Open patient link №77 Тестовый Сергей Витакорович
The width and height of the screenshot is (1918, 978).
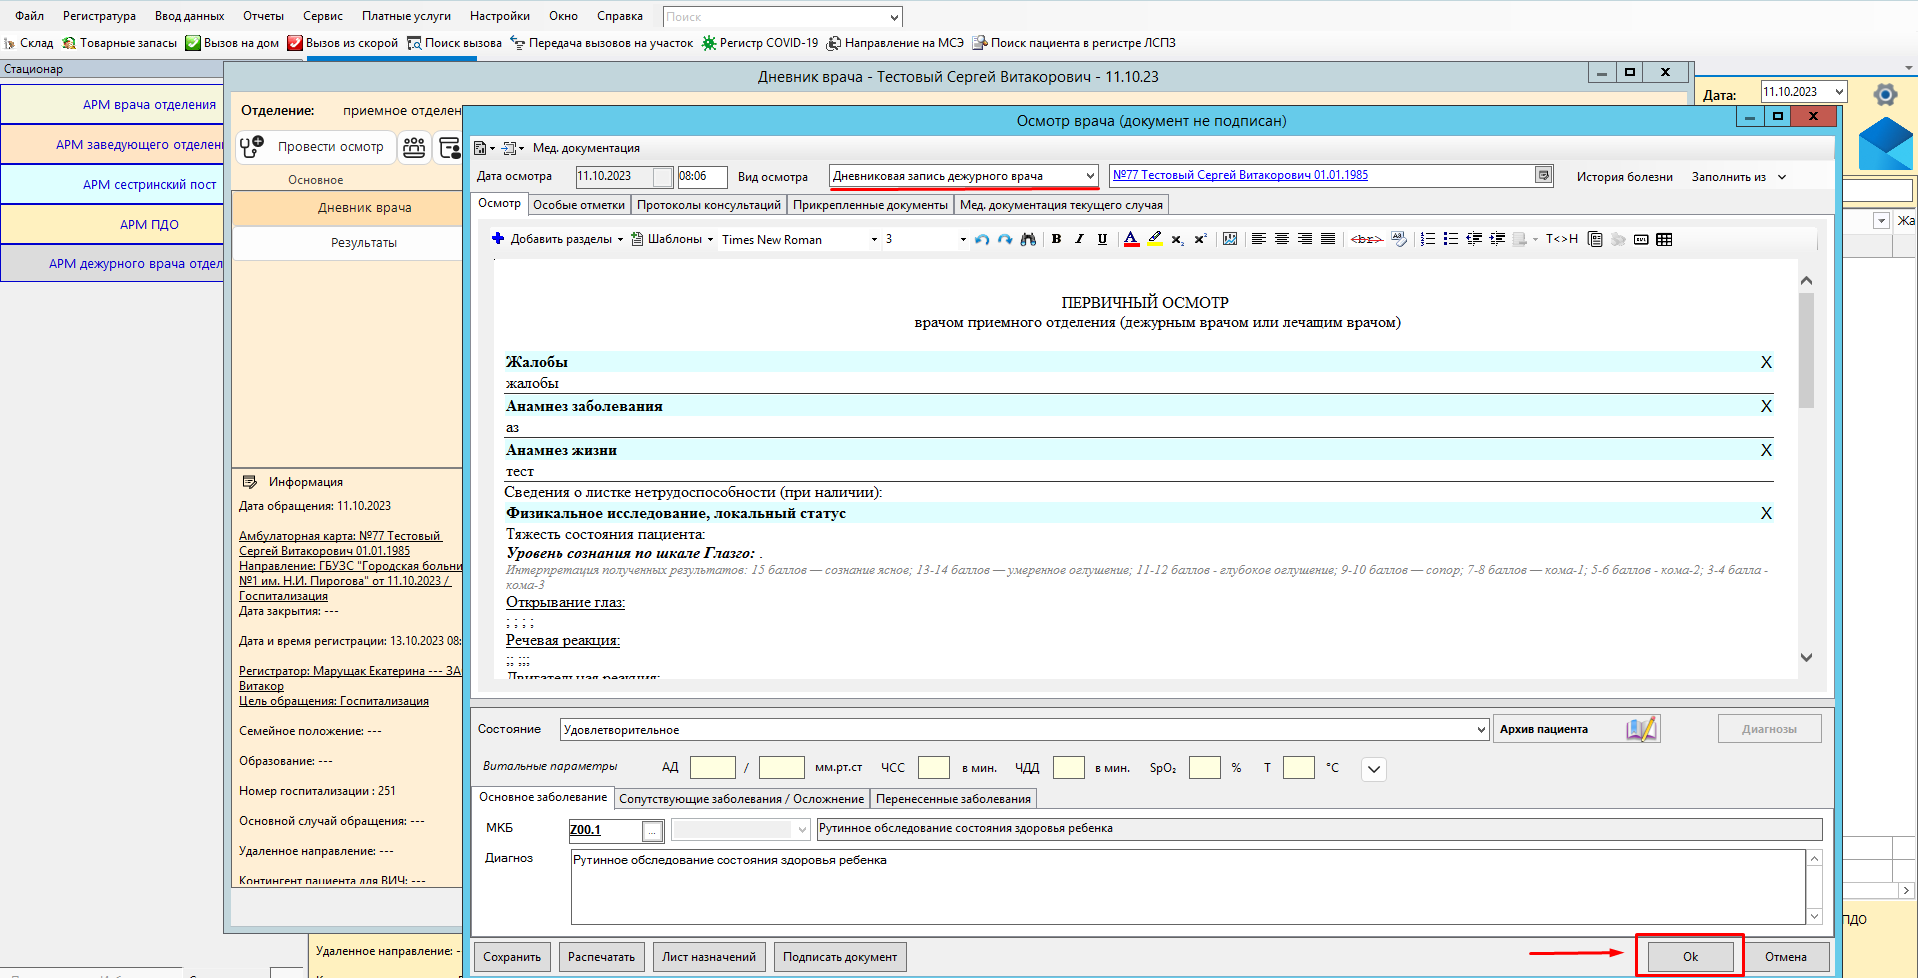click(1240, 175)
